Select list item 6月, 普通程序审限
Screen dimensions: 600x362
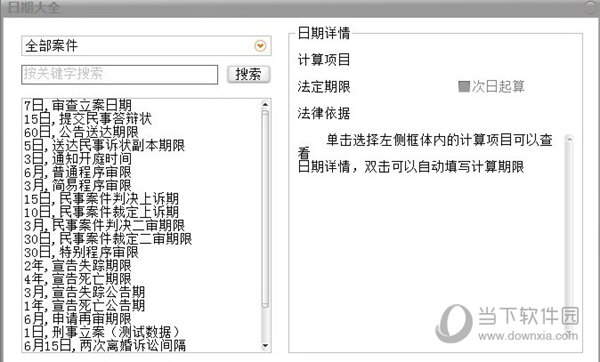click(x=78, y=172)
